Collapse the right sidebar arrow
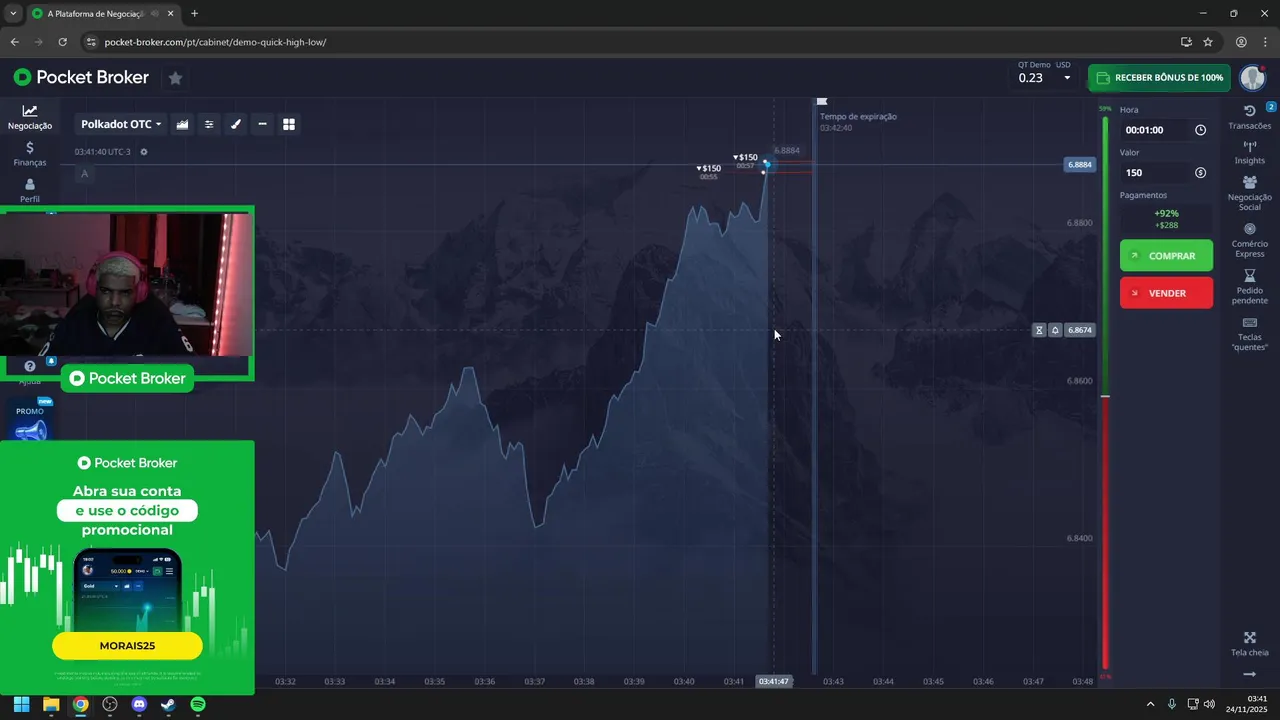This screenshot has height=720, width=1280. point(1250,674)
